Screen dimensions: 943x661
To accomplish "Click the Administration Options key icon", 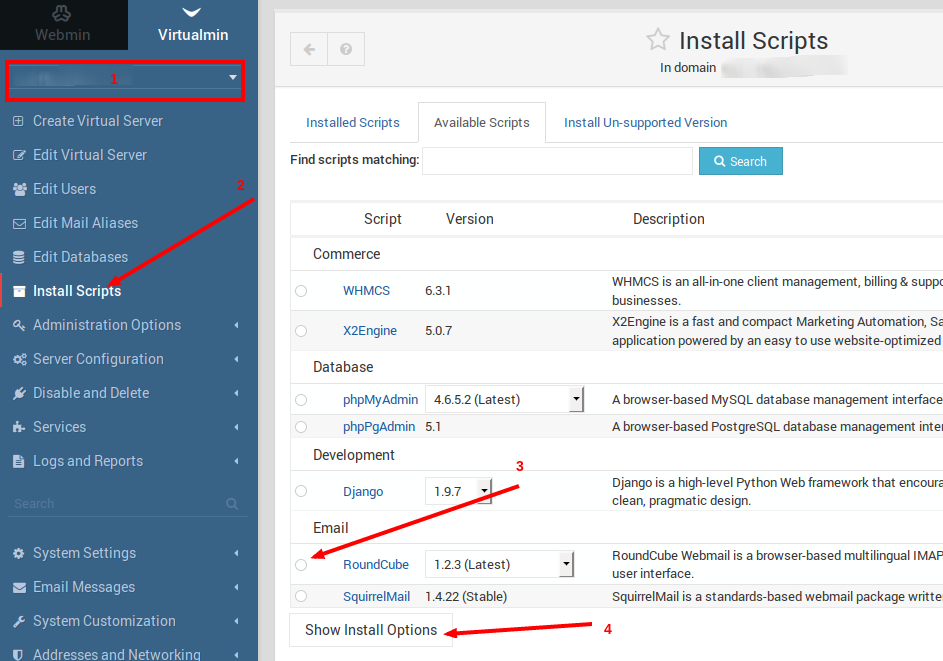I will click(19, 325).
